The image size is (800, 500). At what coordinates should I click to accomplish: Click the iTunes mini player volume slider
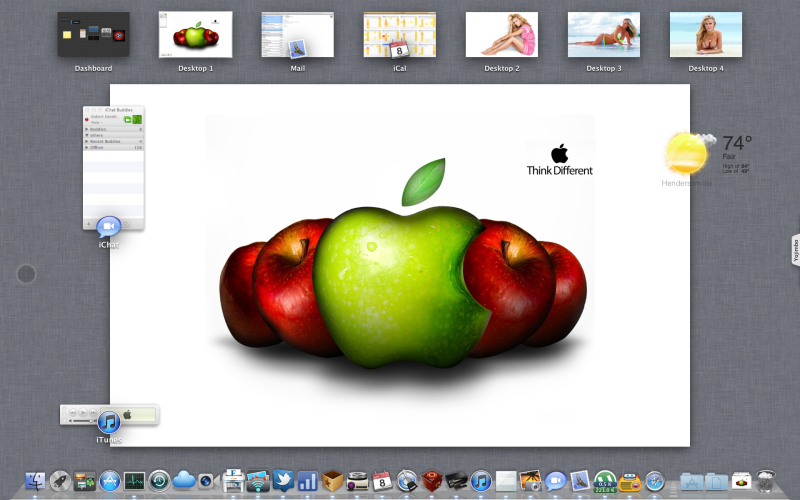(82, 420)
